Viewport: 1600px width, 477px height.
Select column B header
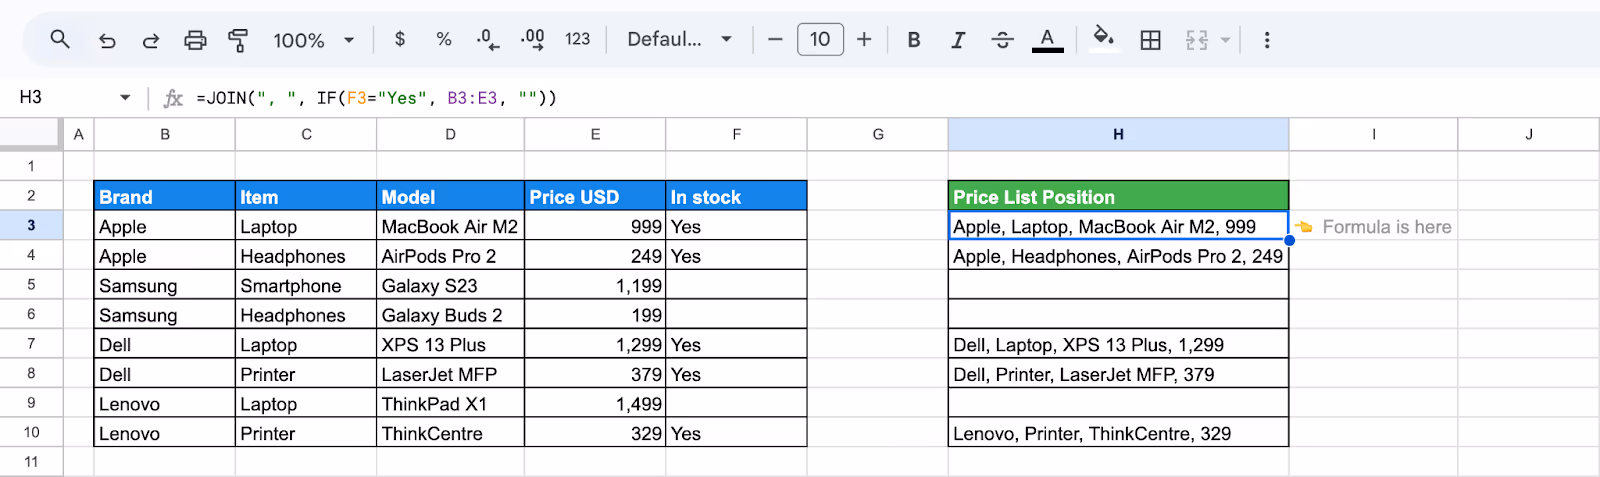click(165, 134)
